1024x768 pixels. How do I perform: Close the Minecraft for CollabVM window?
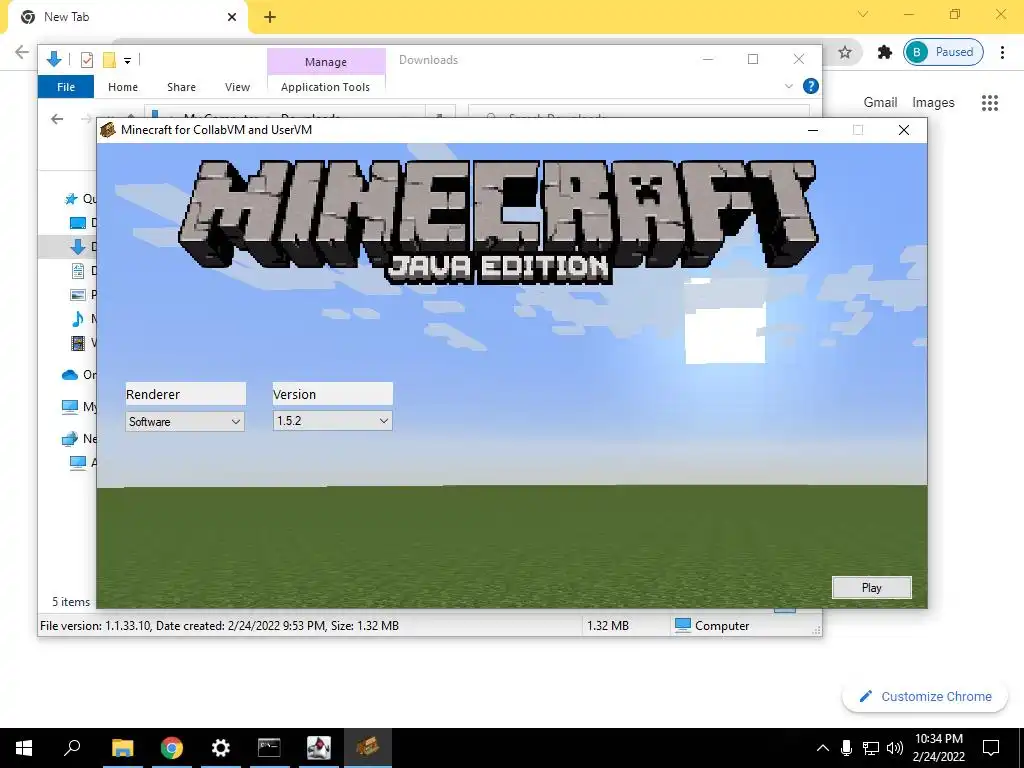pos(904,130)
